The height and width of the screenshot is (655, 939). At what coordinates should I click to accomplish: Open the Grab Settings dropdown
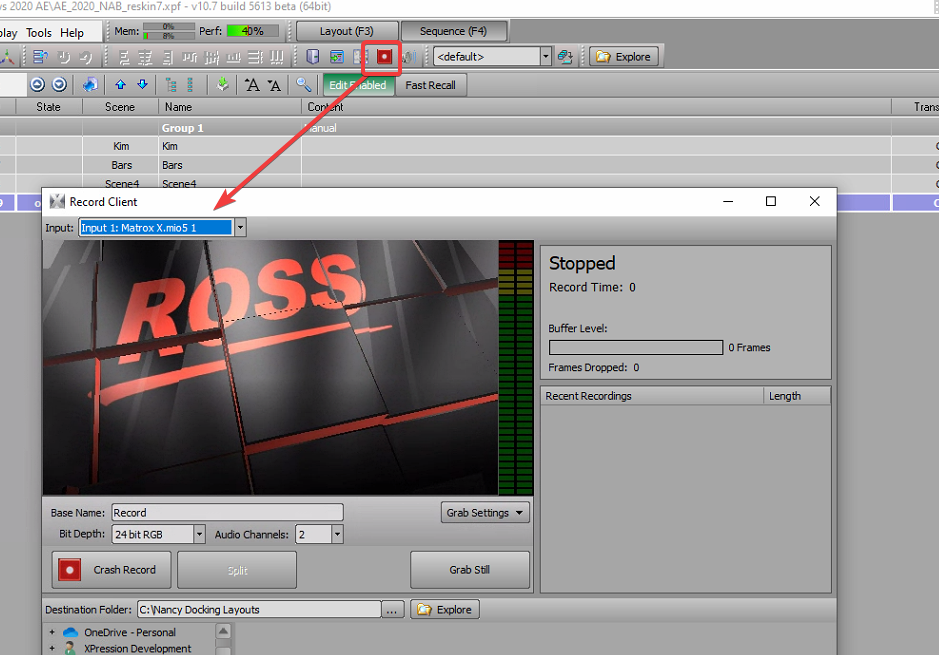tap(485, 513)
